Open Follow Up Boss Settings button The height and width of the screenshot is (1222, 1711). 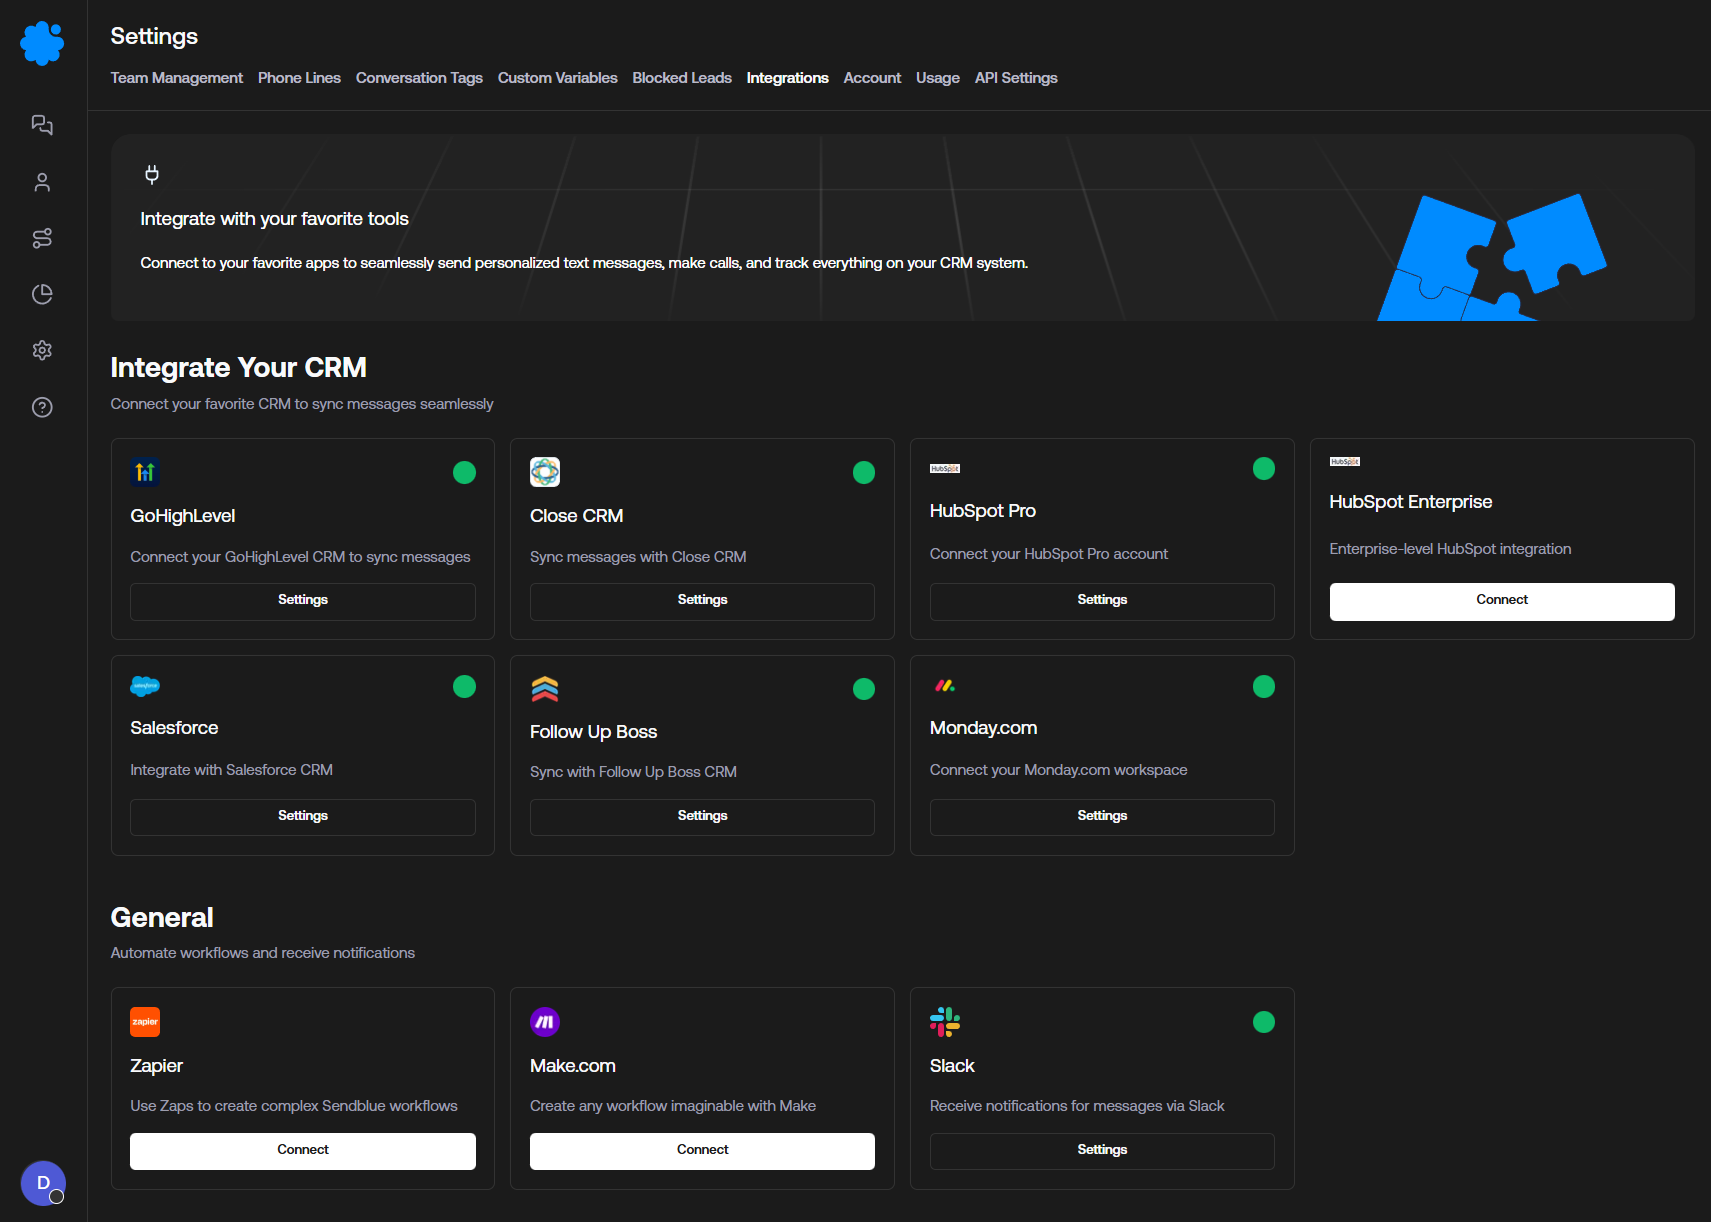(x=702, y=817)
